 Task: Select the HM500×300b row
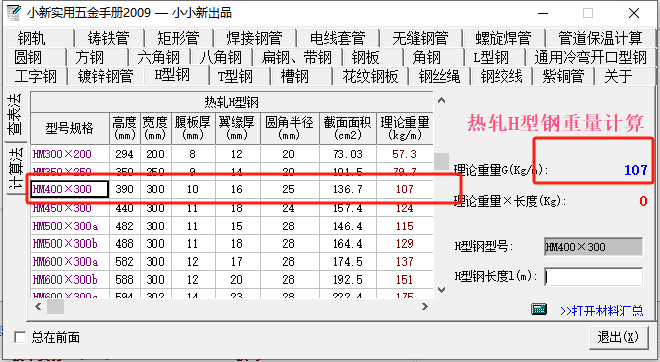(x=232, y=244)
